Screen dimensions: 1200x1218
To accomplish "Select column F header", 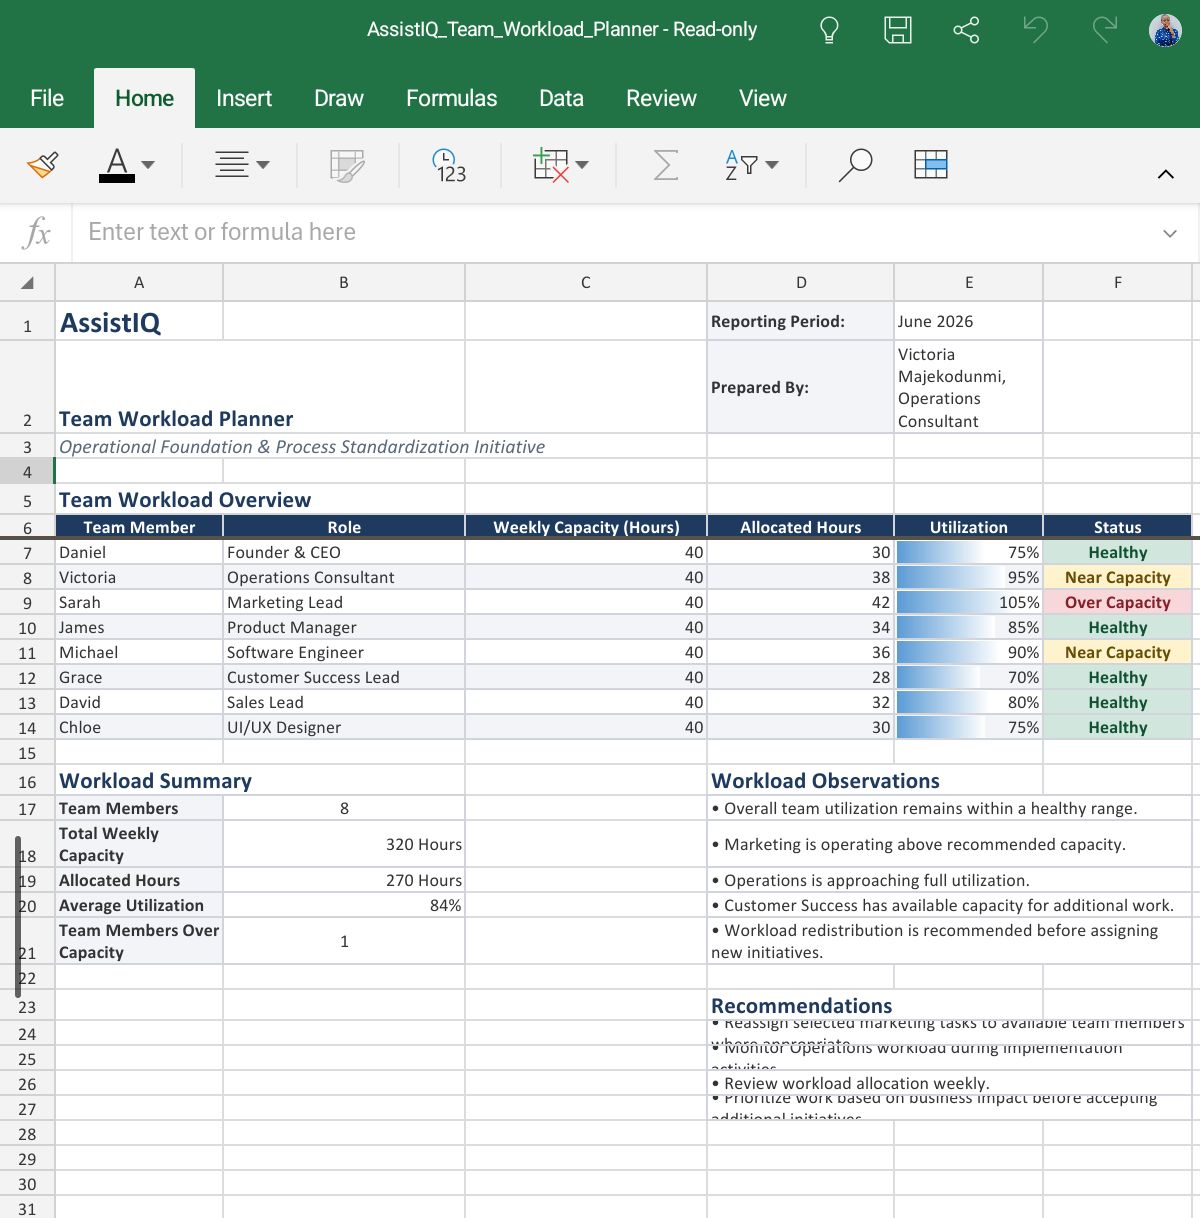I will click(x=1117, y=282).
